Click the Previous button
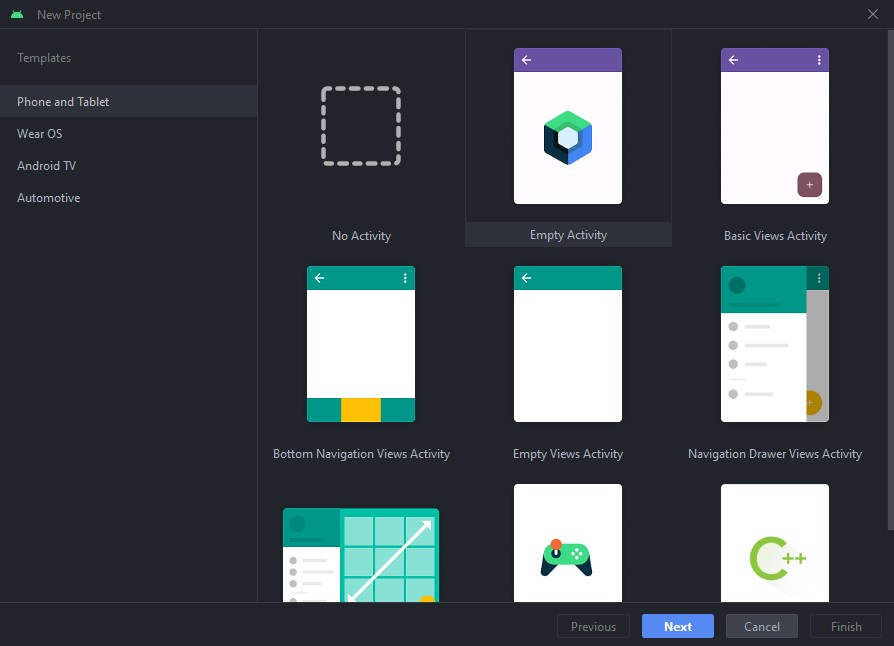 593,626
